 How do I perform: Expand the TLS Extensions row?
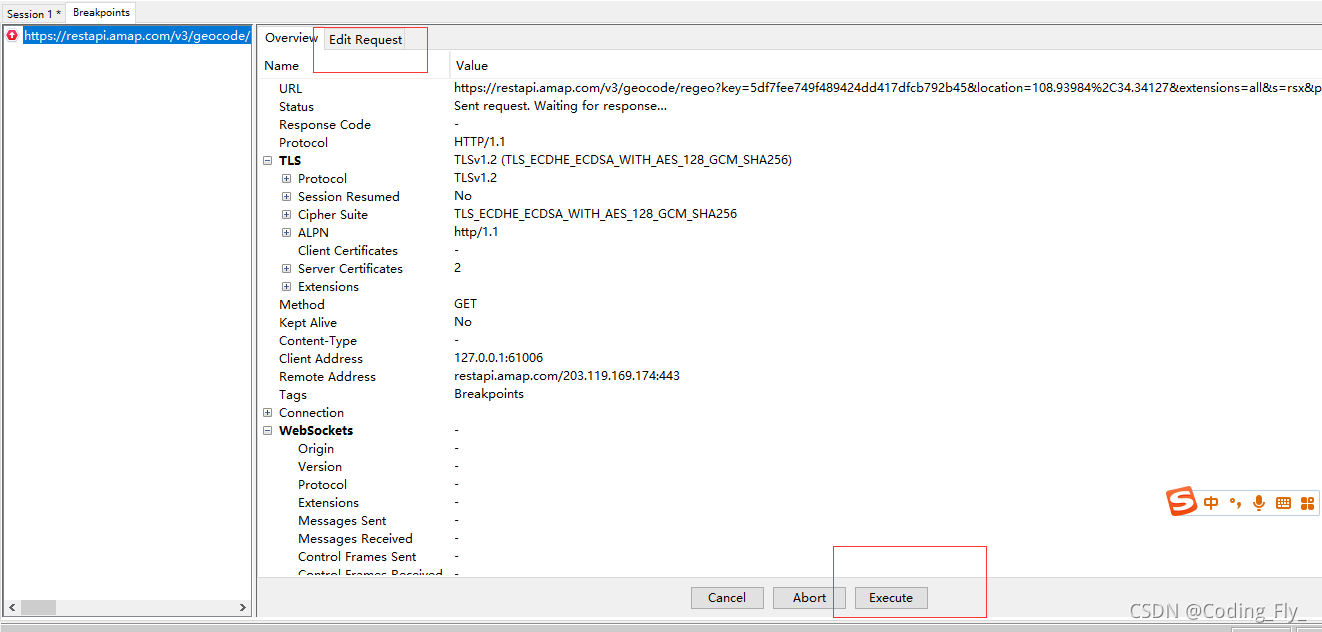(287, 287)
